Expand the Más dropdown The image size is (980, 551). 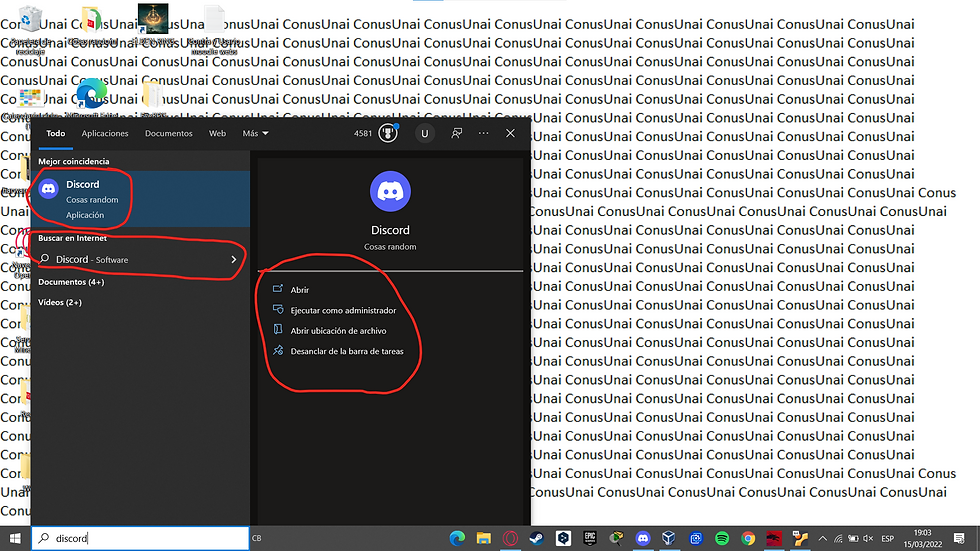point(256,133)
